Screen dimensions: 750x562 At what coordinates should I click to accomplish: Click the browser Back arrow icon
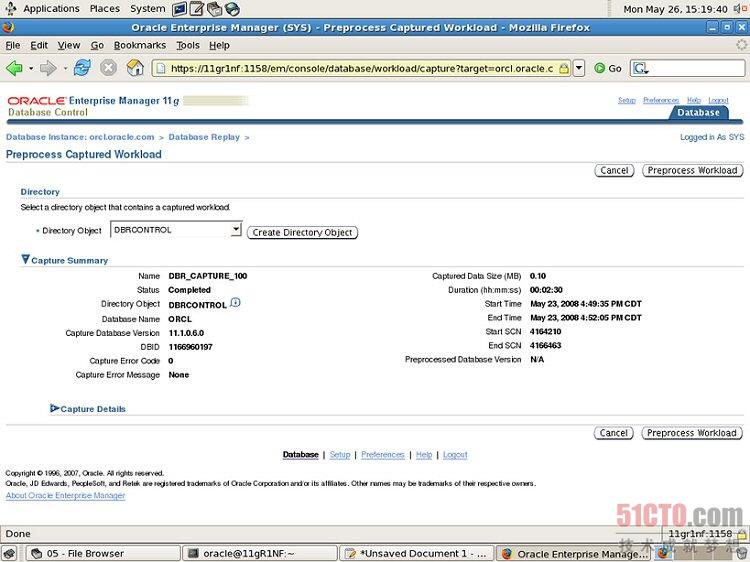click(14, 68)
